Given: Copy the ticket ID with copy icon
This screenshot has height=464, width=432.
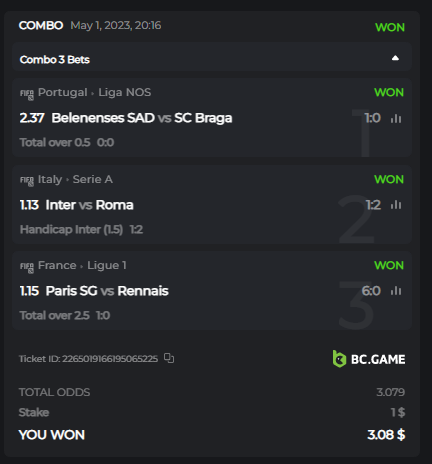Looking at the screenshot, I should [x=169, y=358].
